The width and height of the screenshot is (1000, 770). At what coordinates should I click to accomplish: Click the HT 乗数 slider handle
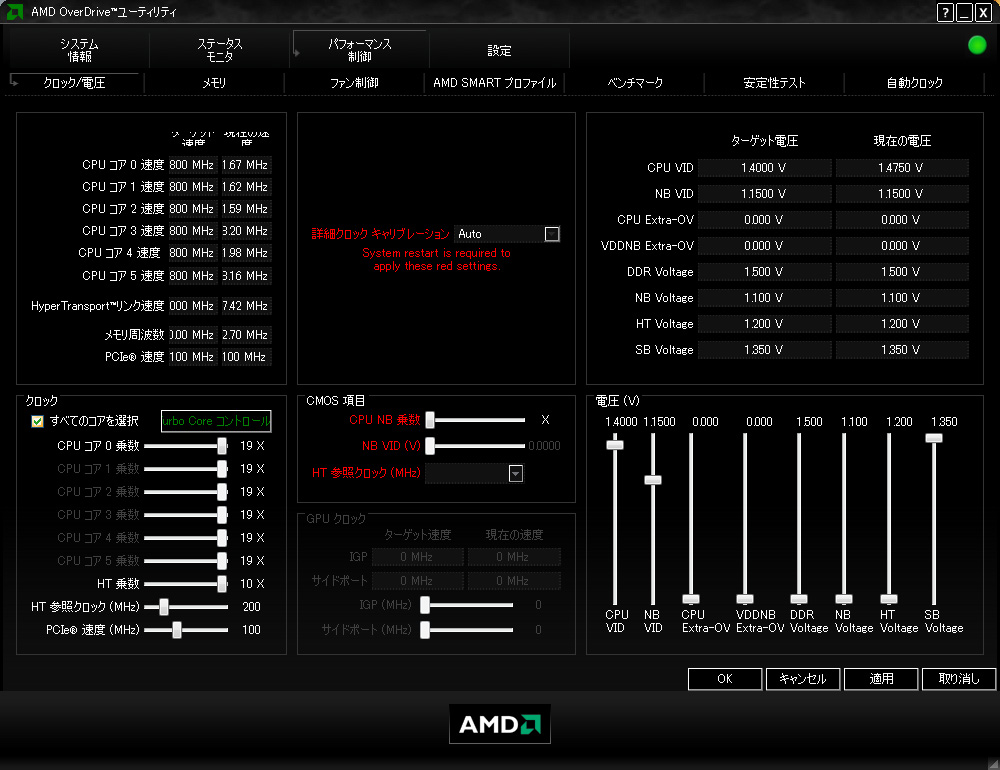(222, 584)
